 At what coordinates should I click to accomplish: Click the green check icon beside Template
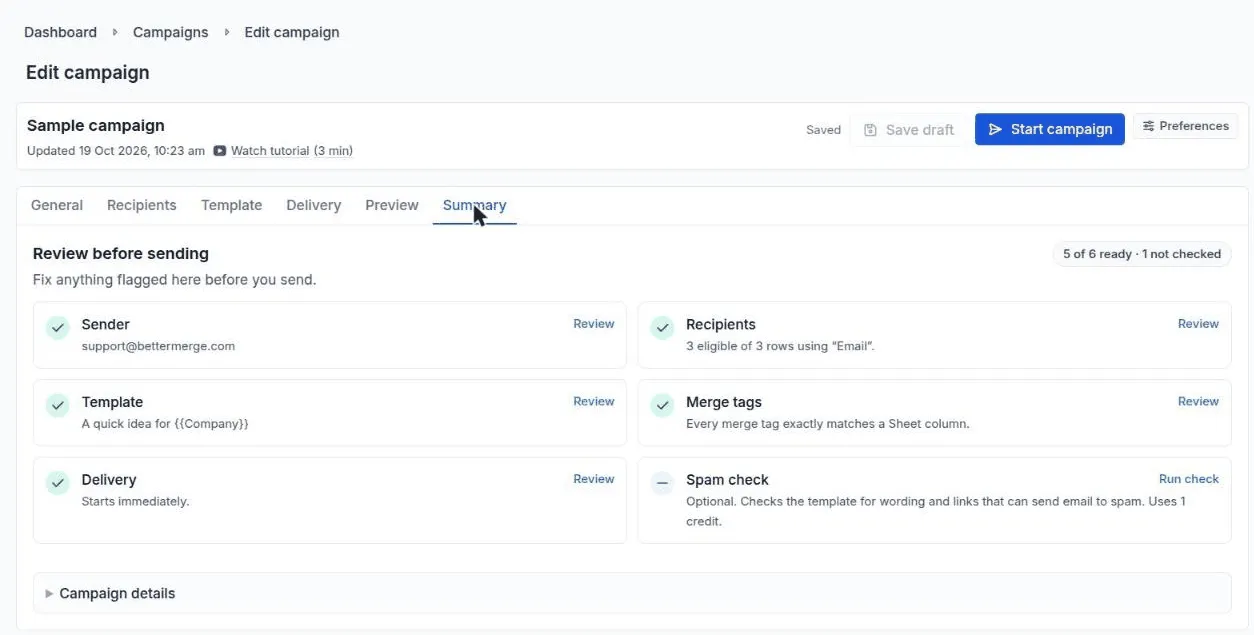click(58, 405)
